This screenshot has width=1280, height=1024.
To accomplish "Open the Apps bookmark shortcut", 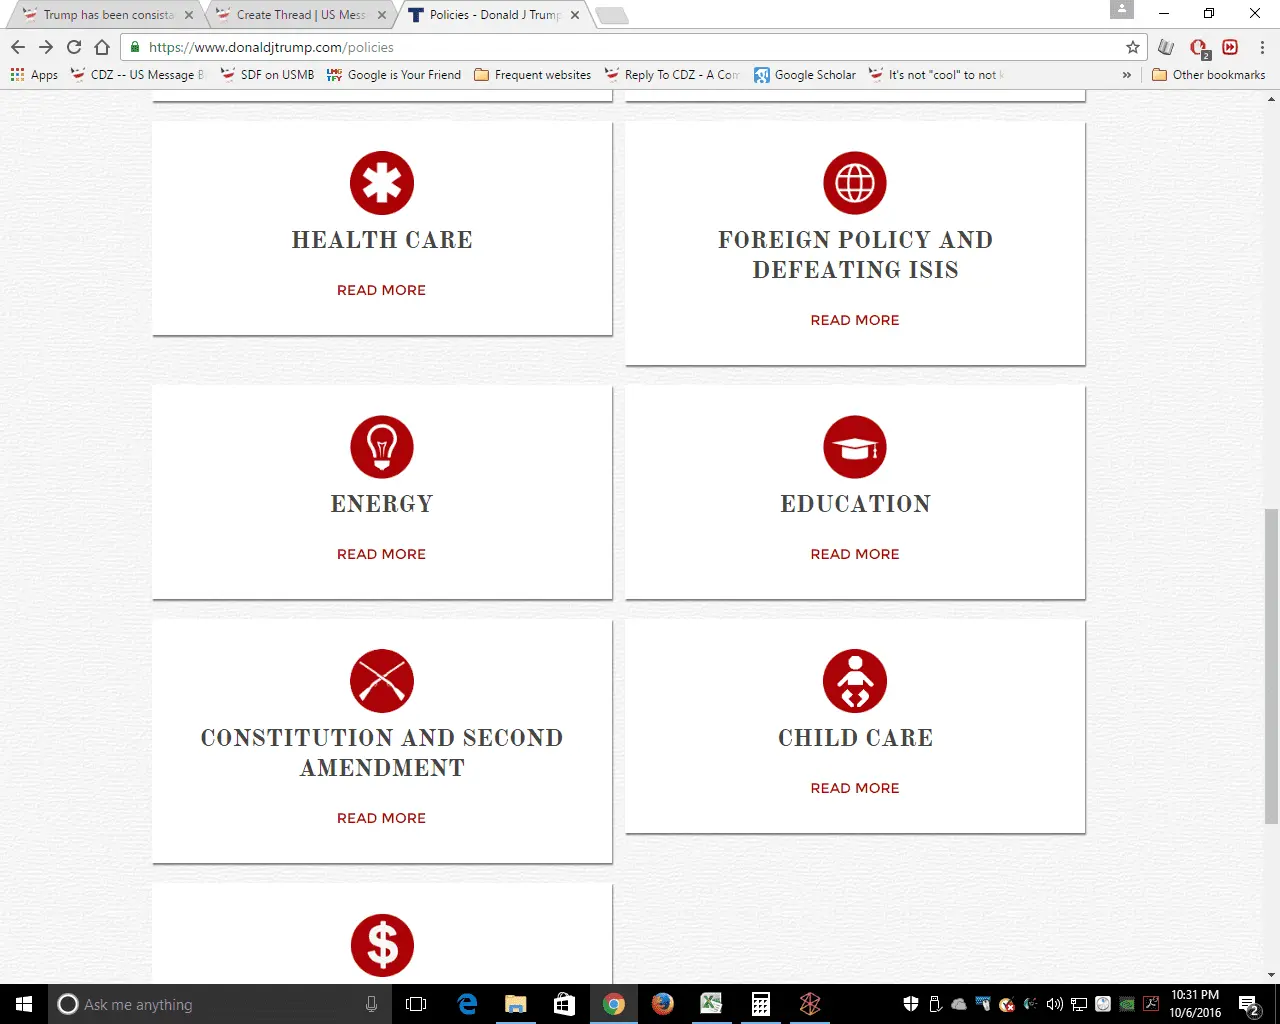I will pos(34,75).
